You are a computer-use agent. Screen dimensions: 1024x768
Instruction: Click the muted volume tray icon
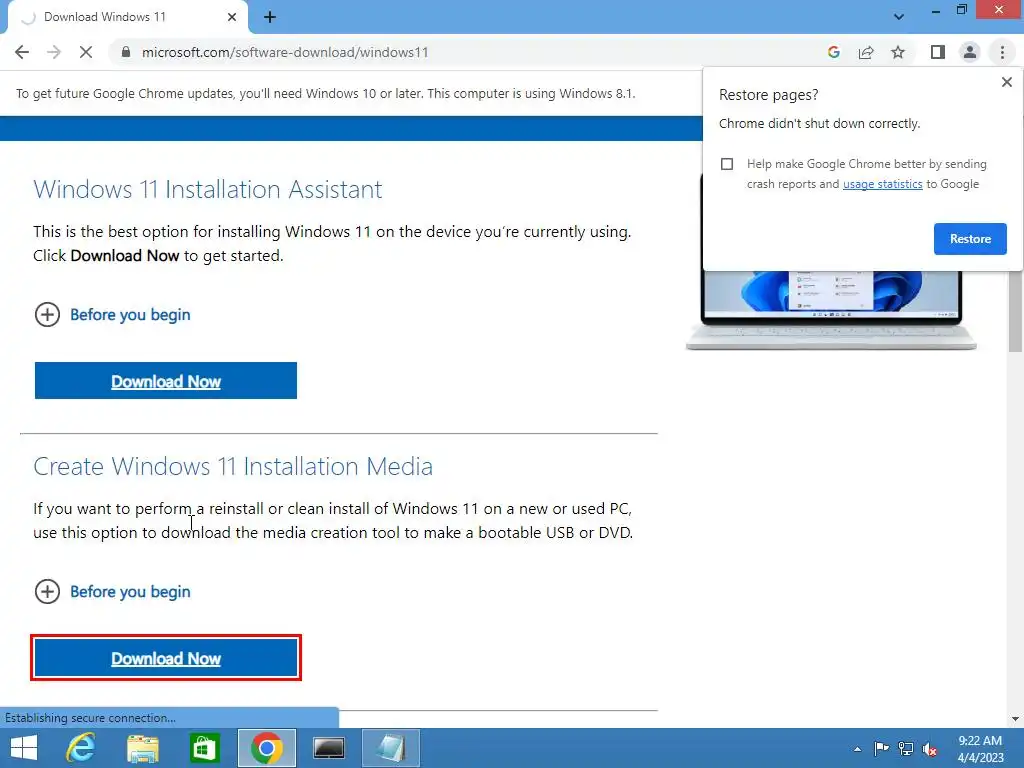[x=930, y=749]
